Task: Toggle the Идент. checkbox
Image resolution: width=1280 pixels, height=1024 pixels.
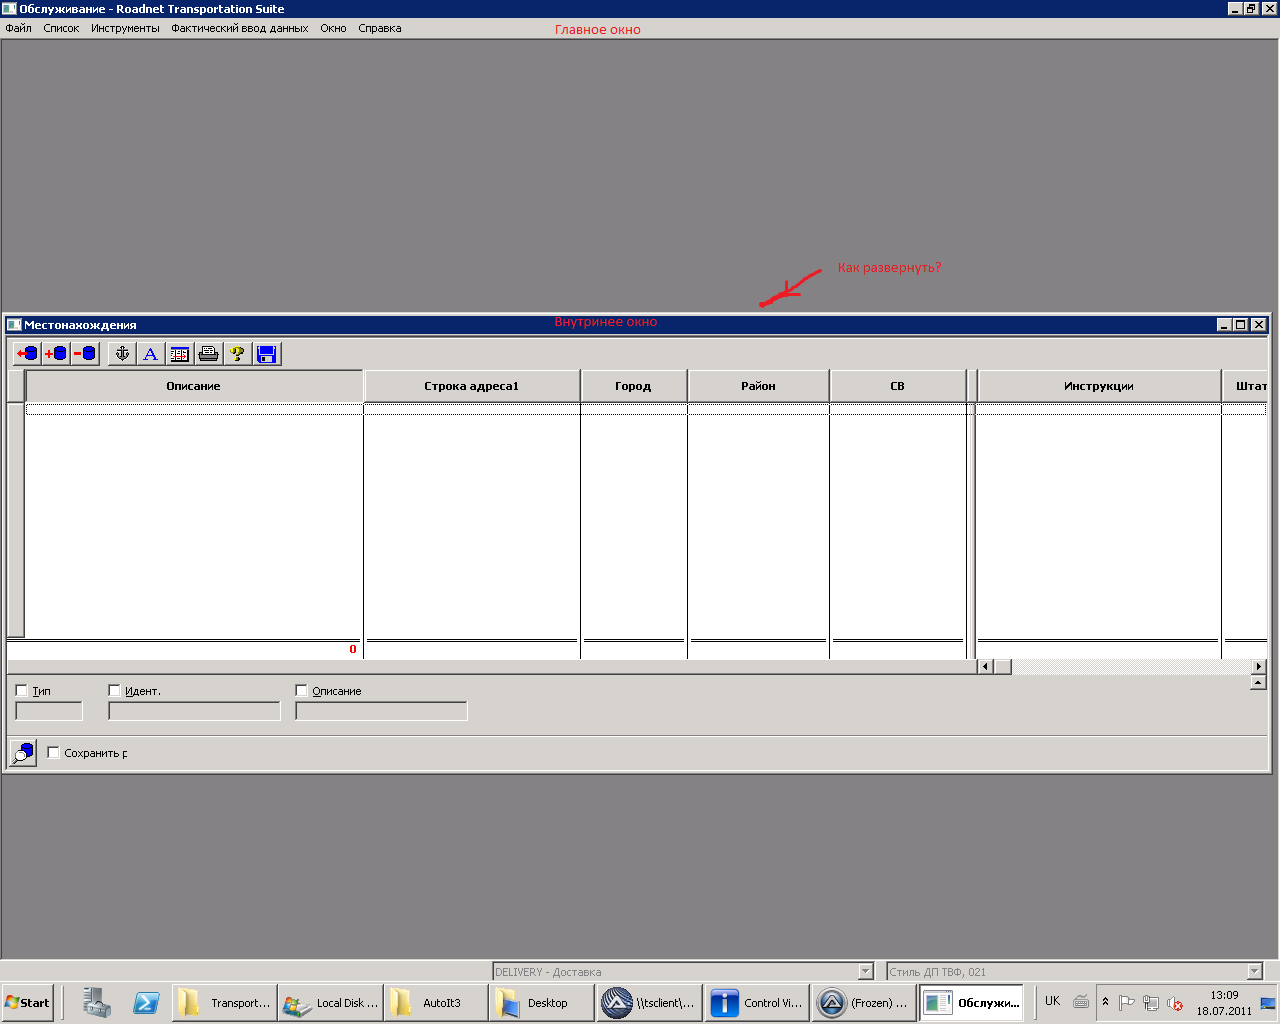Action: 114,691
